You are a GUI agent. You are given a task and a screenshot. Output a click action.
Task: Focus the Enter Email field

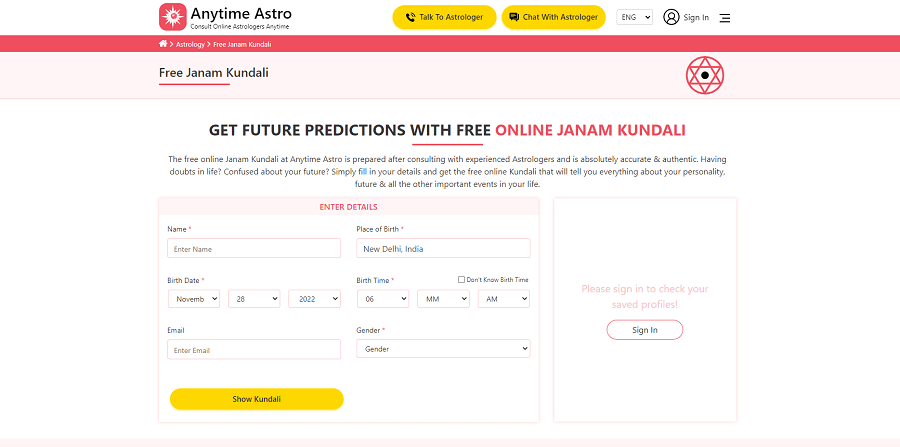[x=254, y=349]
